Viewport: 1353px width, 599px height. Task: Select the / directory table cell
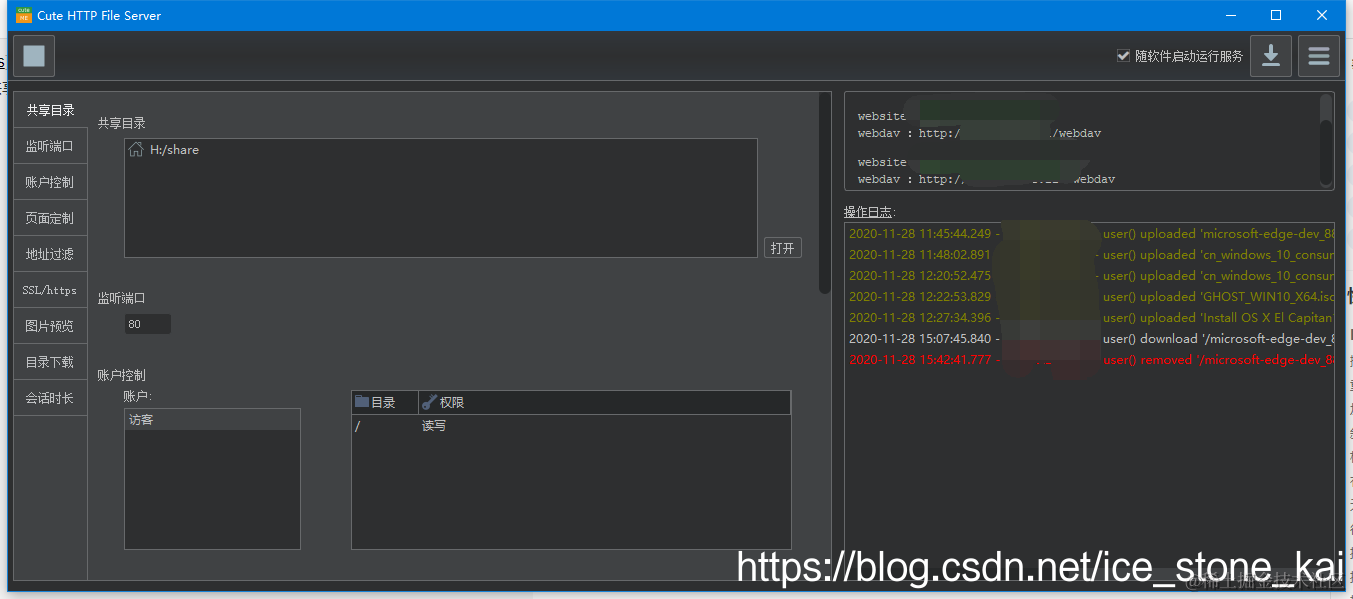coord(385,426)
